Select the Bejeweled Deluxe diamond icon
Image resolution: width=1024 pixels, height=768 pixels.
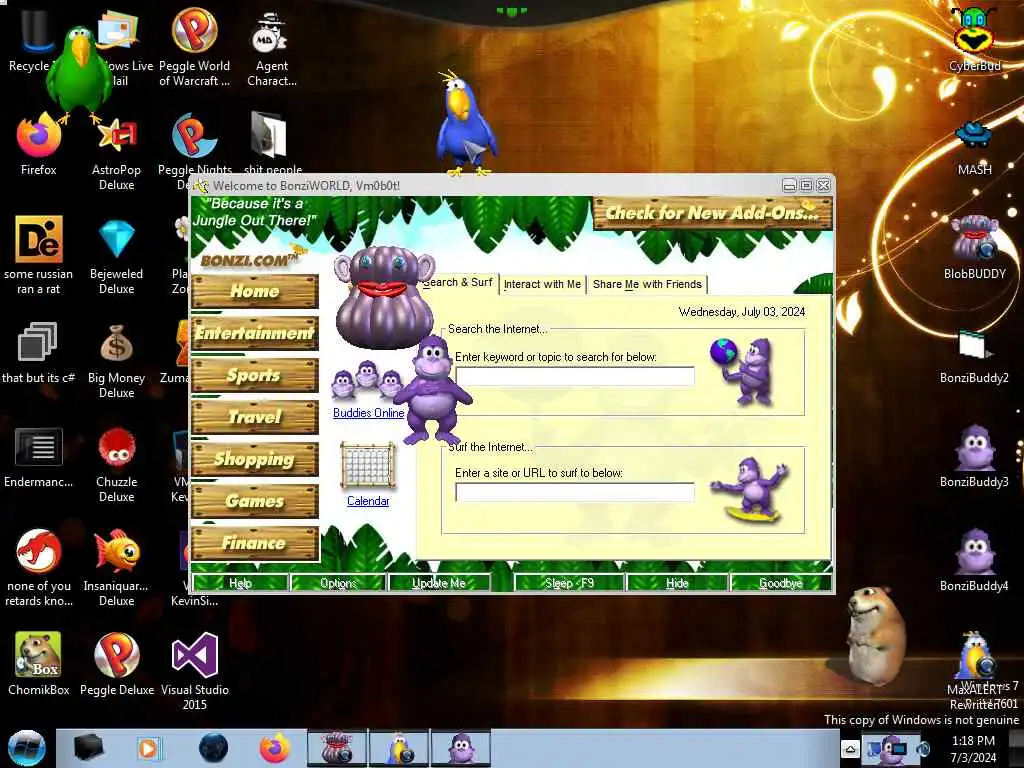(x=116, y=239)
